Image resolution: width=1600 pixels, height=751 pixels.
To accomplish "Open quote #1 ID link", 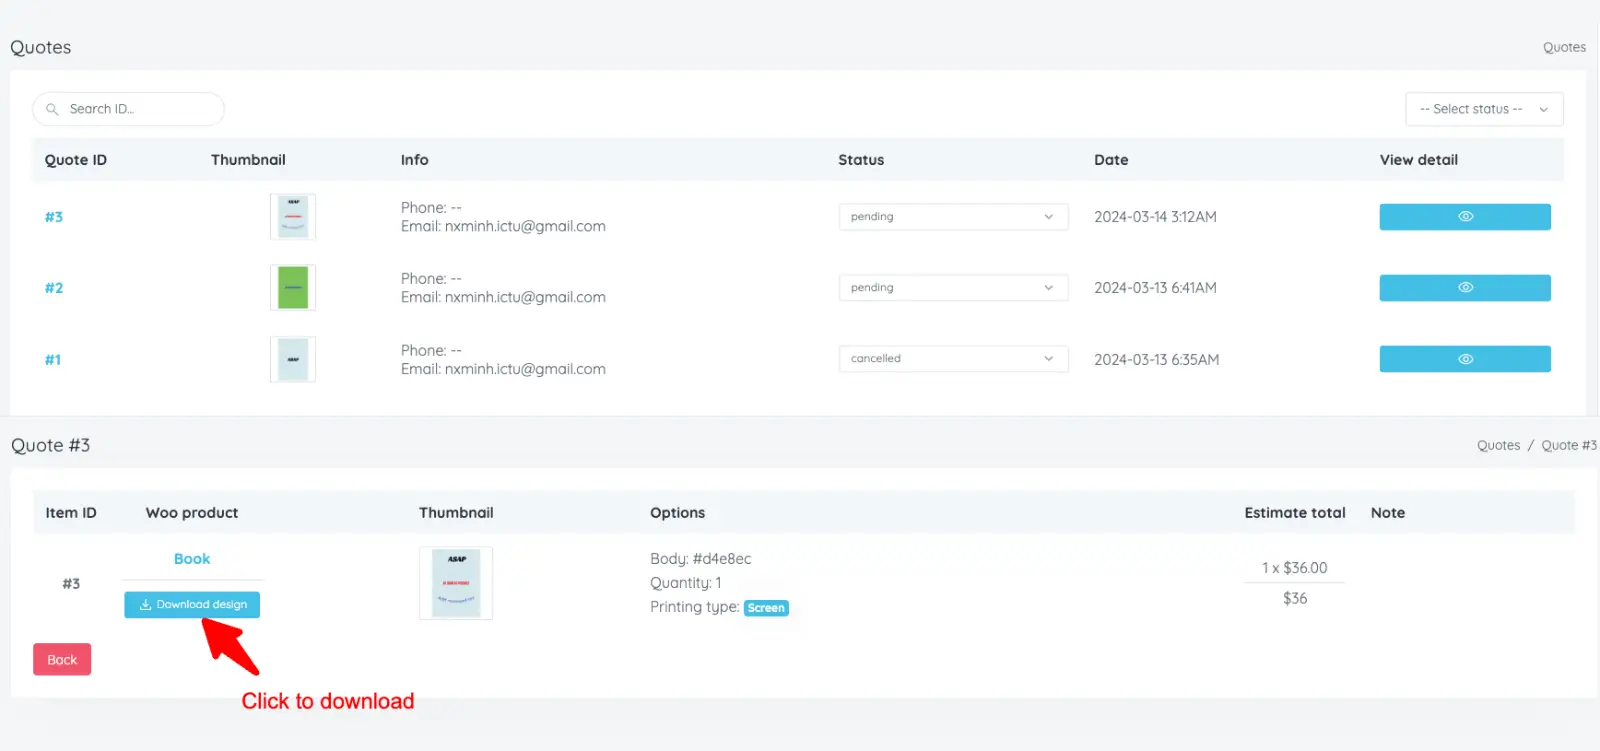I will click(x=53, y=360).
